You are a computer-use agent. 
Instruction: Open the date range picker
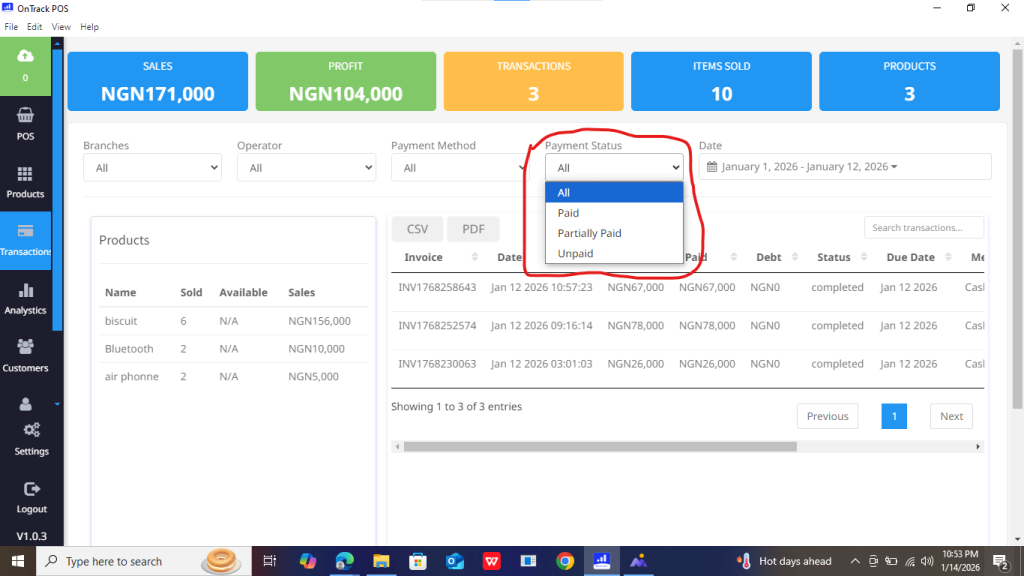845,167
